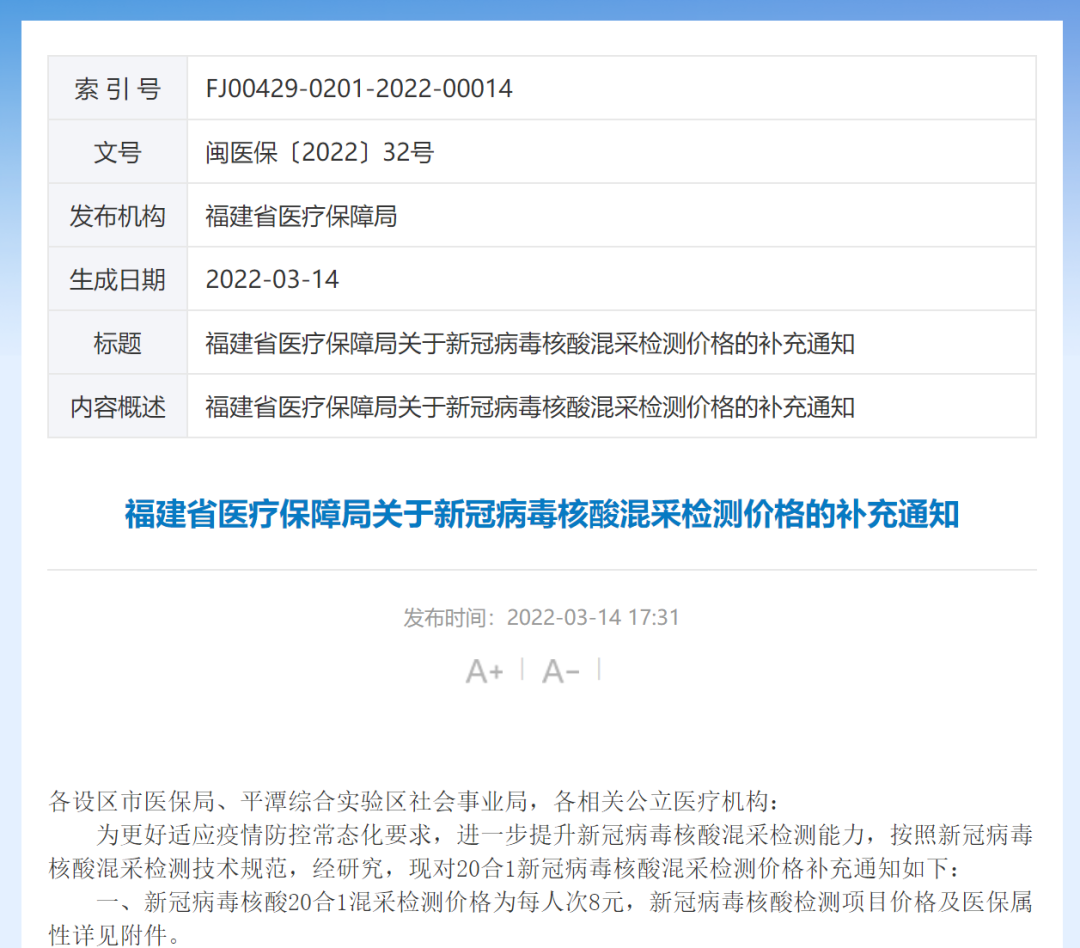
Task: Select the 文号 label cell
Action: pyautogui.click(x=118, y=153)
